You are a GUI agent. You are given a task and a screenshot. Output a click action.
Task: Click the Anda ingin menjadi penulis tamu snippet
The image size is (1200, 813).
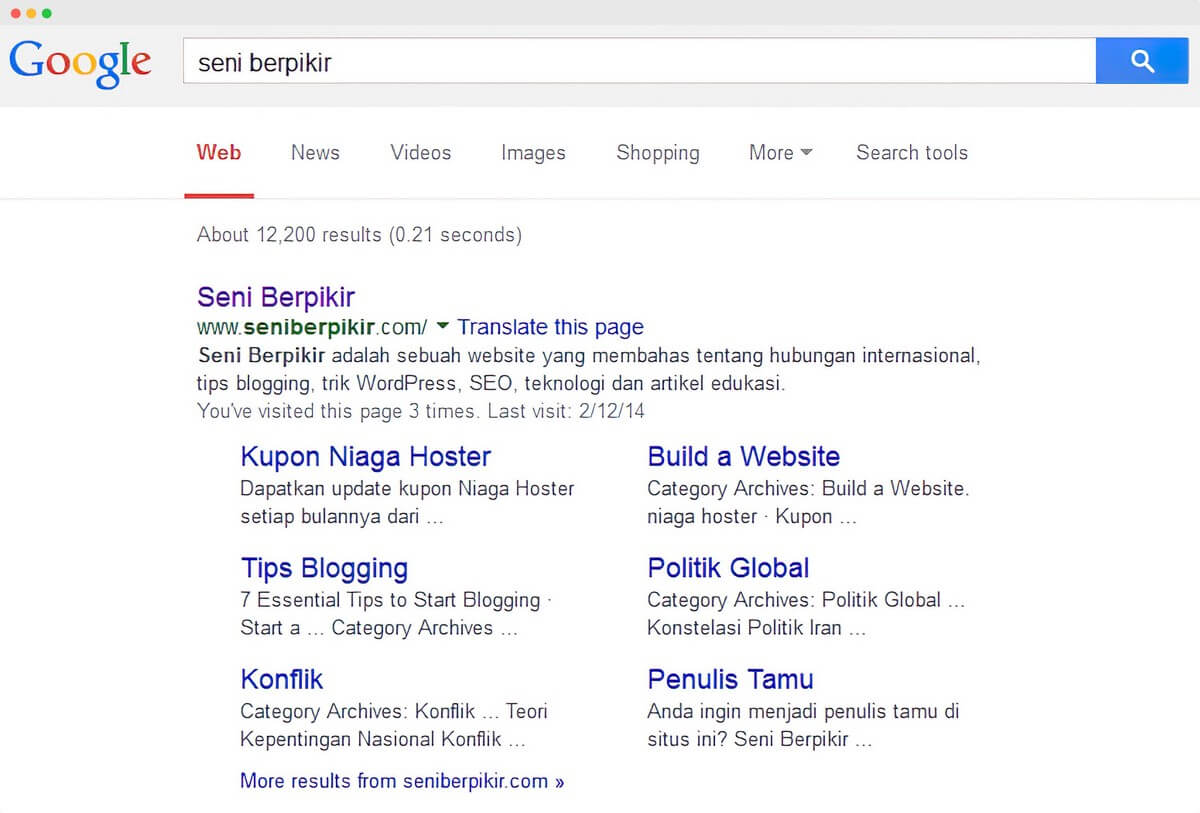(803, 726)
